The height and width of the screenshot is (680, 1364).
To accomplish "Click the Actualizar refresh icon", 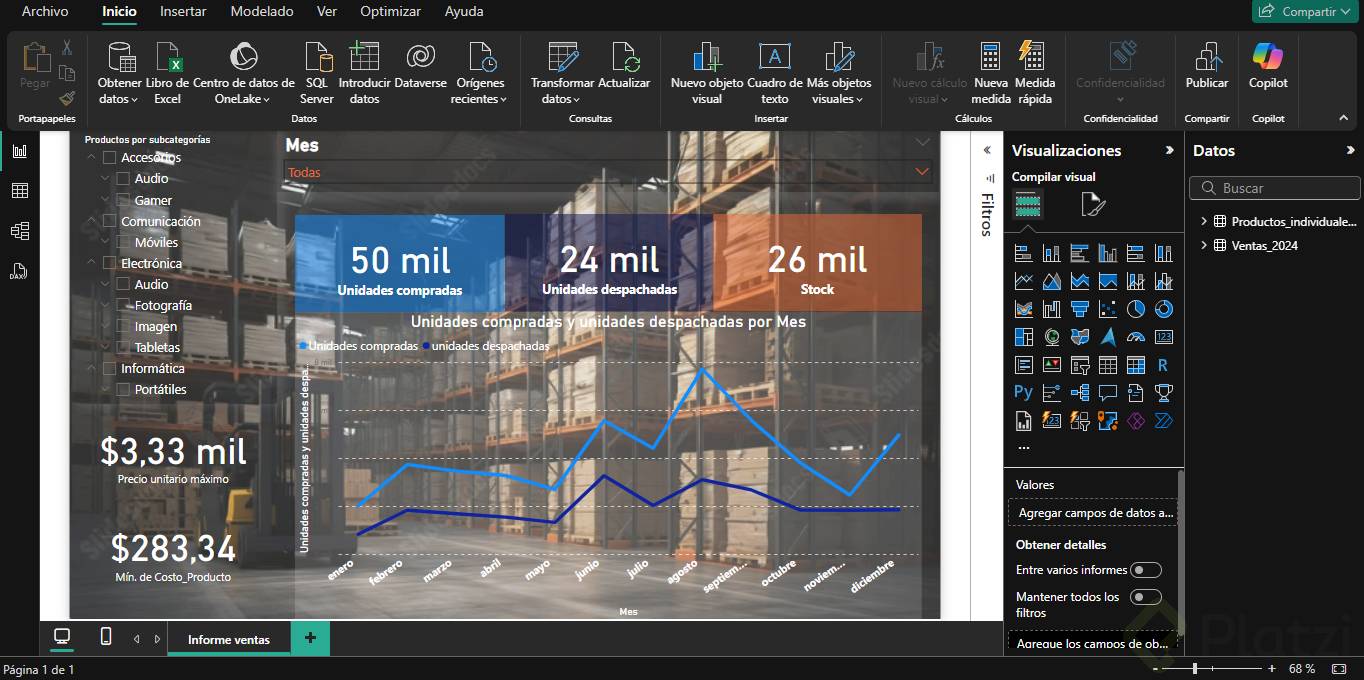I will coord(624,58).
